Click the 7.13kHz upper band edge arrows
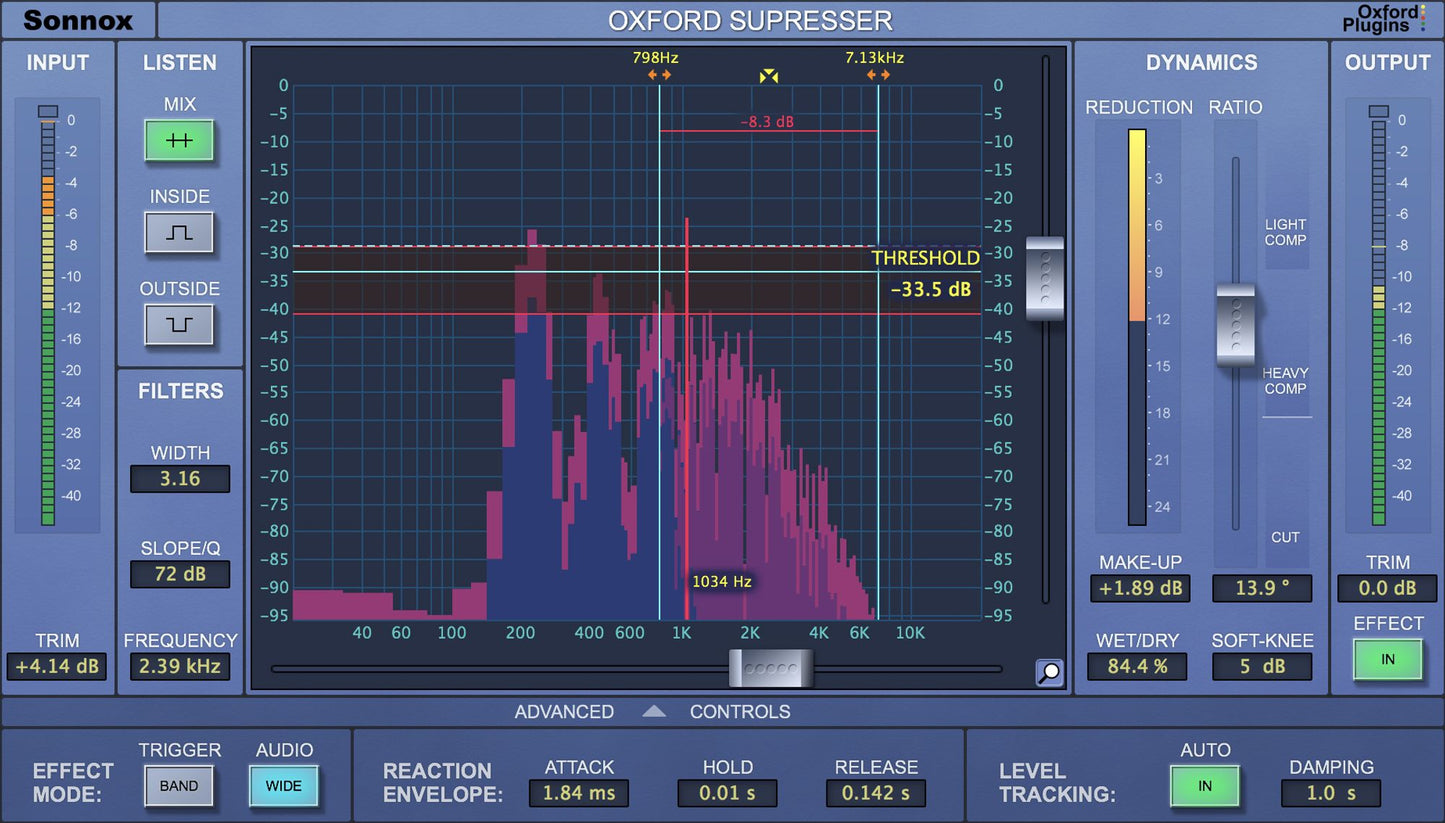The height and width of the screenshot is (823, 1445). coord(878,75)
